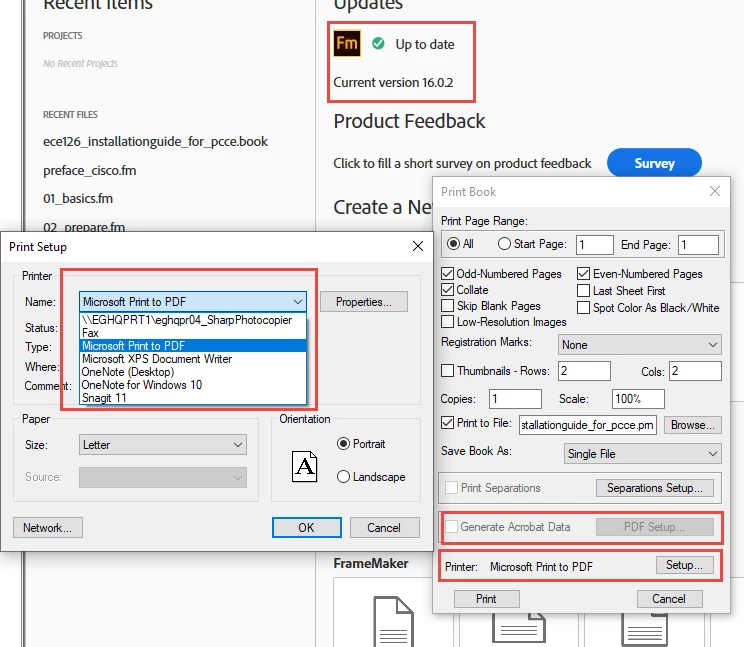Click the Network button

click(x=47, y=527)
